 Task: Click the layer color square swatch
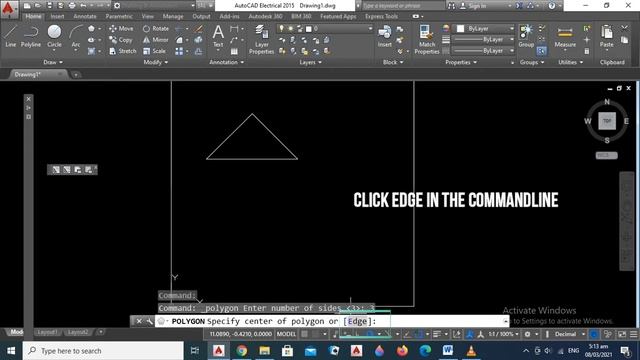[x=309, y=29]
